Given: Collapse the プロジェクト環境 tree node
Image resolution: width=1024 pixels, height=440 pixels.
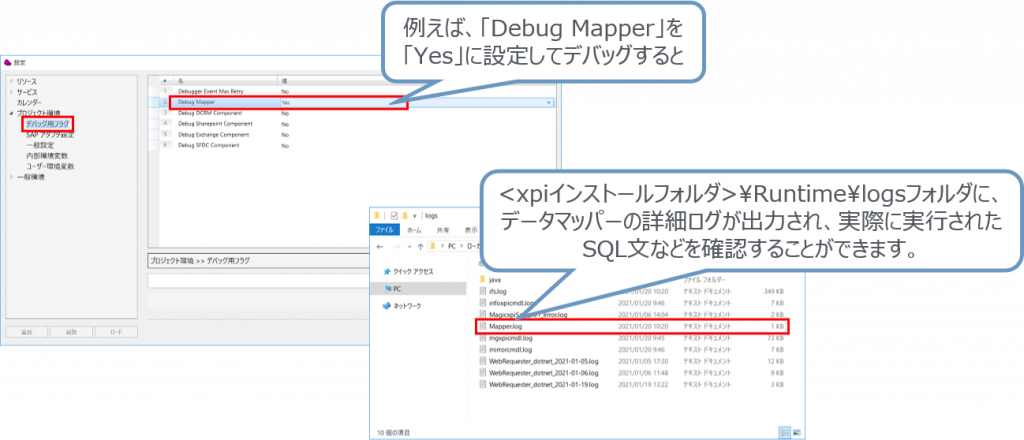Looking at the screenshot, I should click(11, 113).
